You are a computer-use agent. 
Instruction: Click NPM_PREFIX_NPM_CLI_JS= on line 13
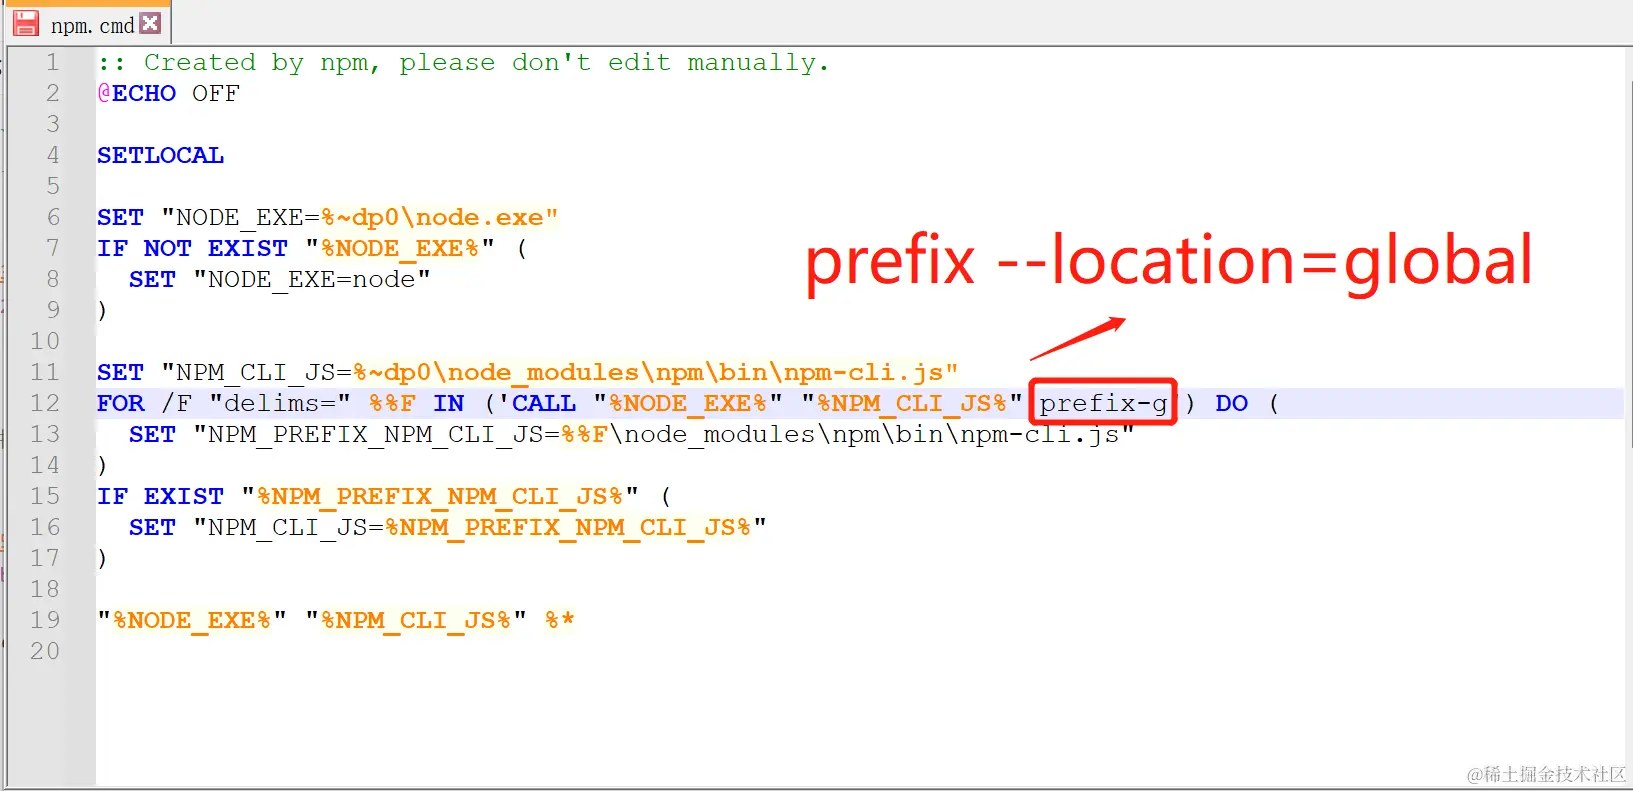click(384, 434)
